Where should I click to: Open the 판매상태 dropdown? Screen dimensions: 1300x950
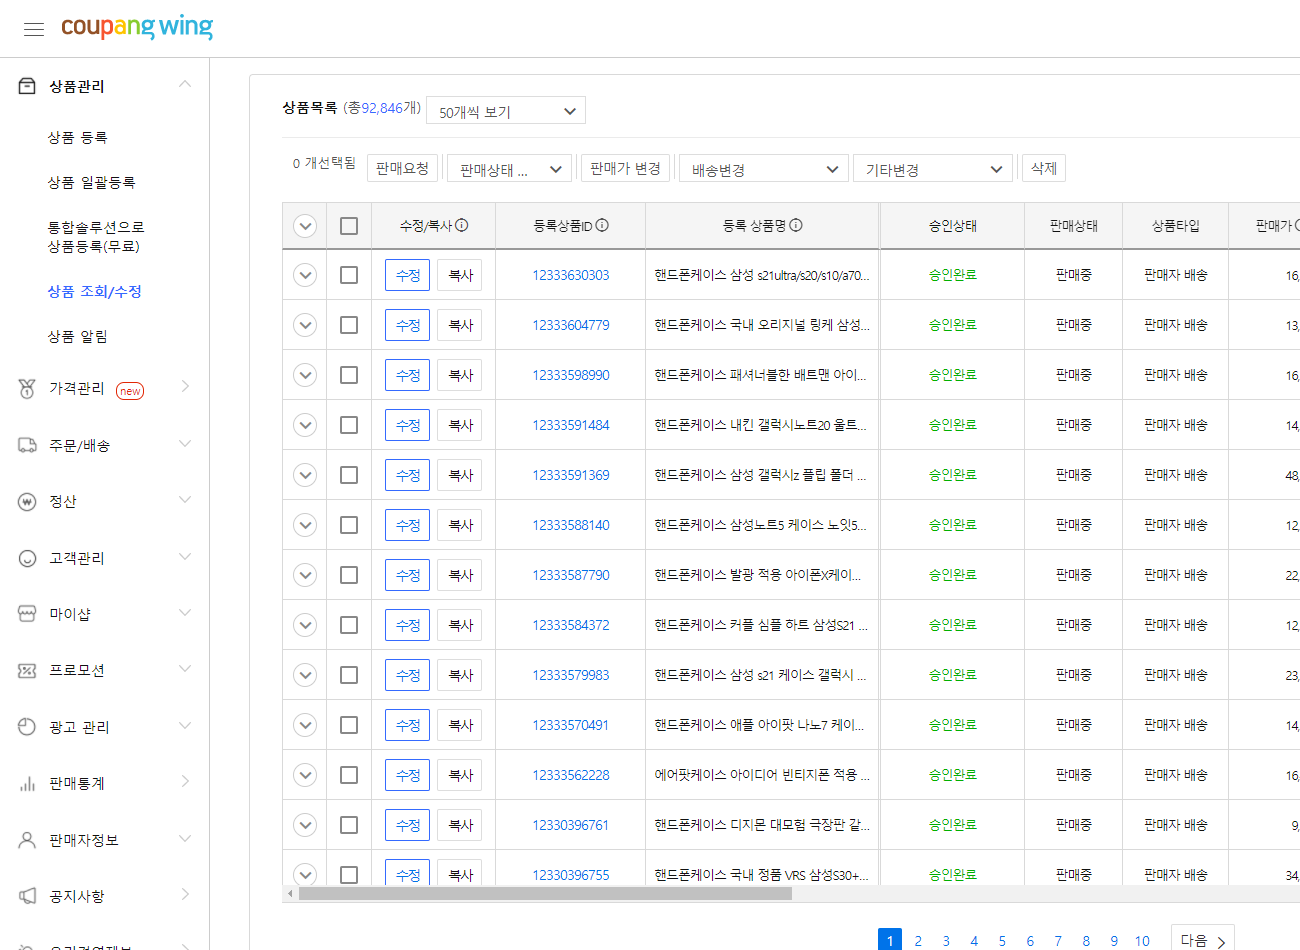click(x=509, y=169)
